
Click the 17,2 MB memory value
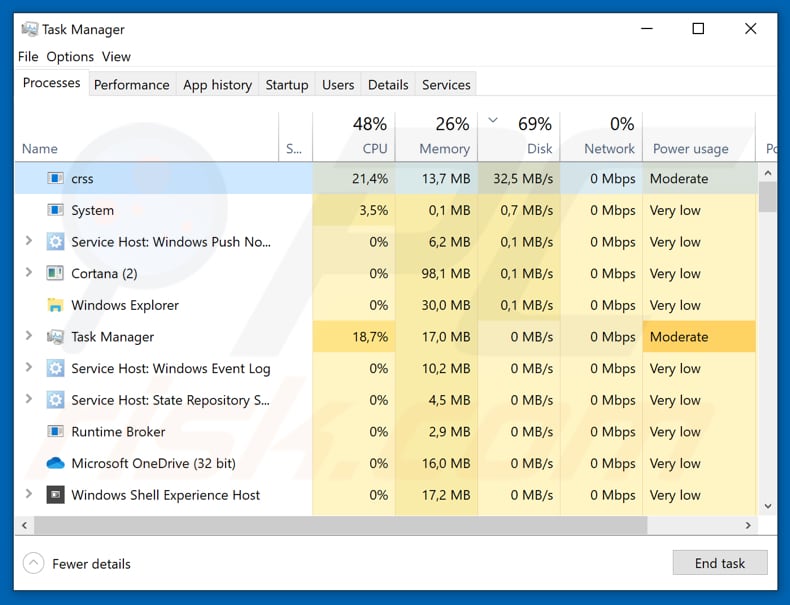pos(446,495)
